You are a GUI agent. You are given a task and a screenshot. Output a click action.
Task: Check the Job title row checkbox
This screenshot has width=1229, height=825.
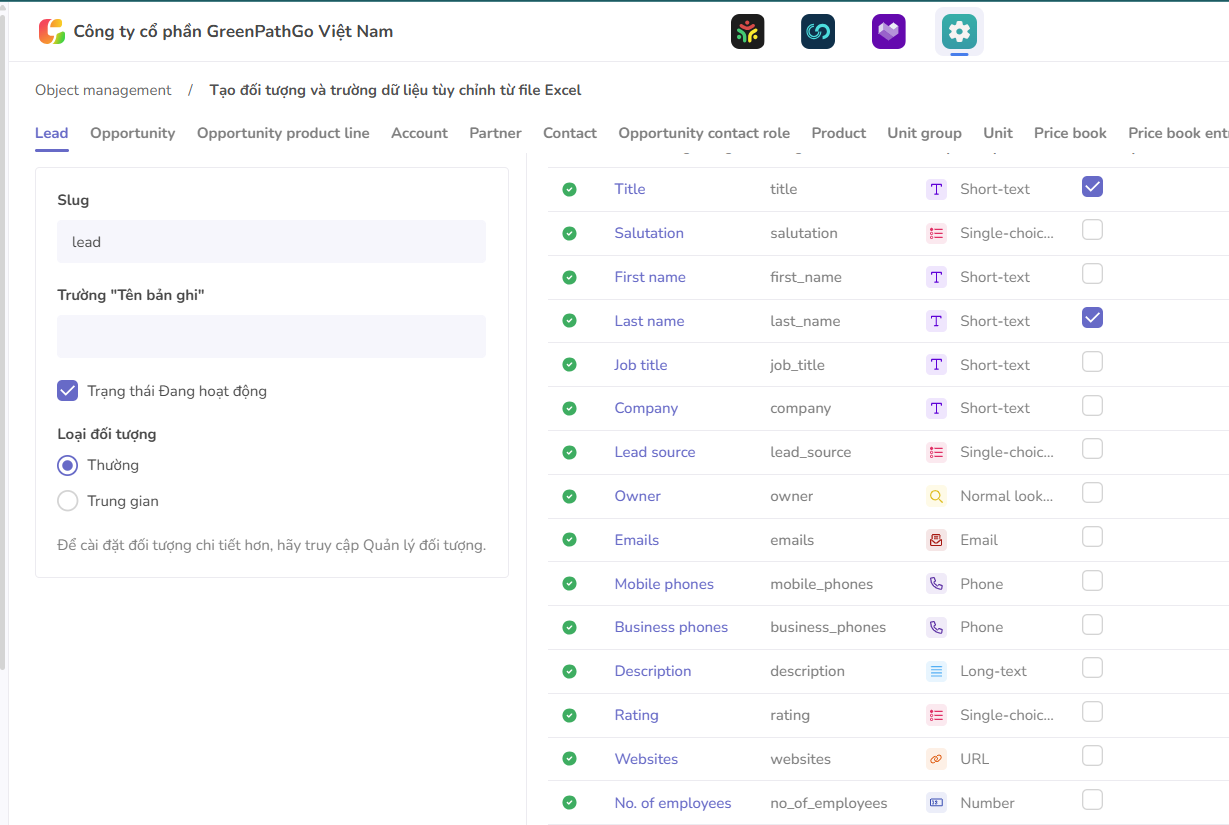pyautogui.click(x=1093, y=361)
